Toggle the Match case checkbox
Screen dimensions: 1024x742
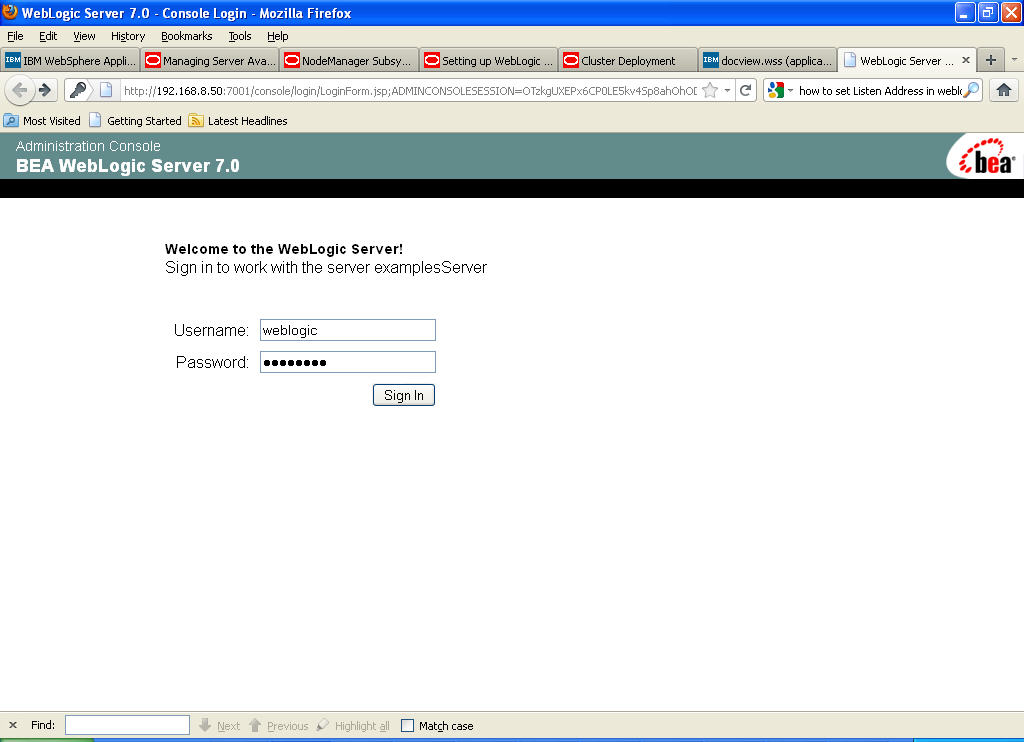(408, 726)
